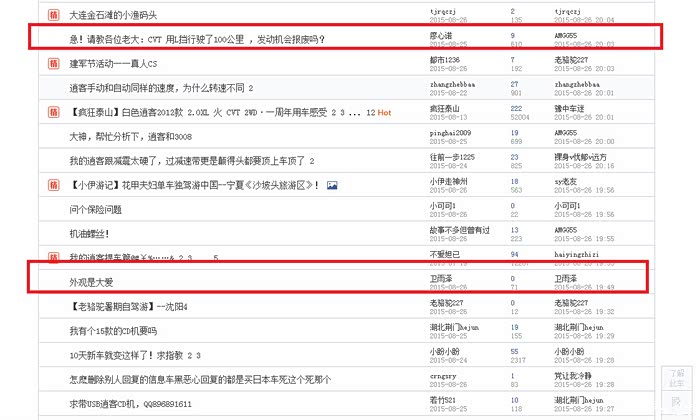700x420 pixels.
Task: Open thread 老骆驼暑期自驾游 沈阳4
Action: coord(128,307)
